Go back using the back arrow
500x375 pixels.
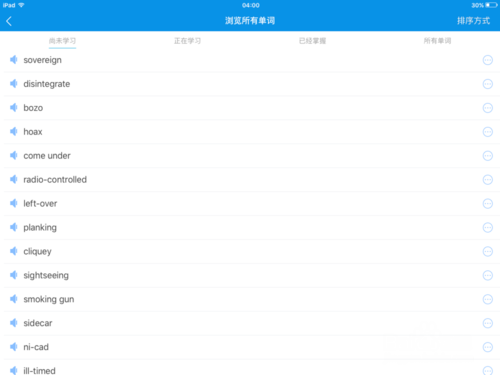[x=9, y=21]
